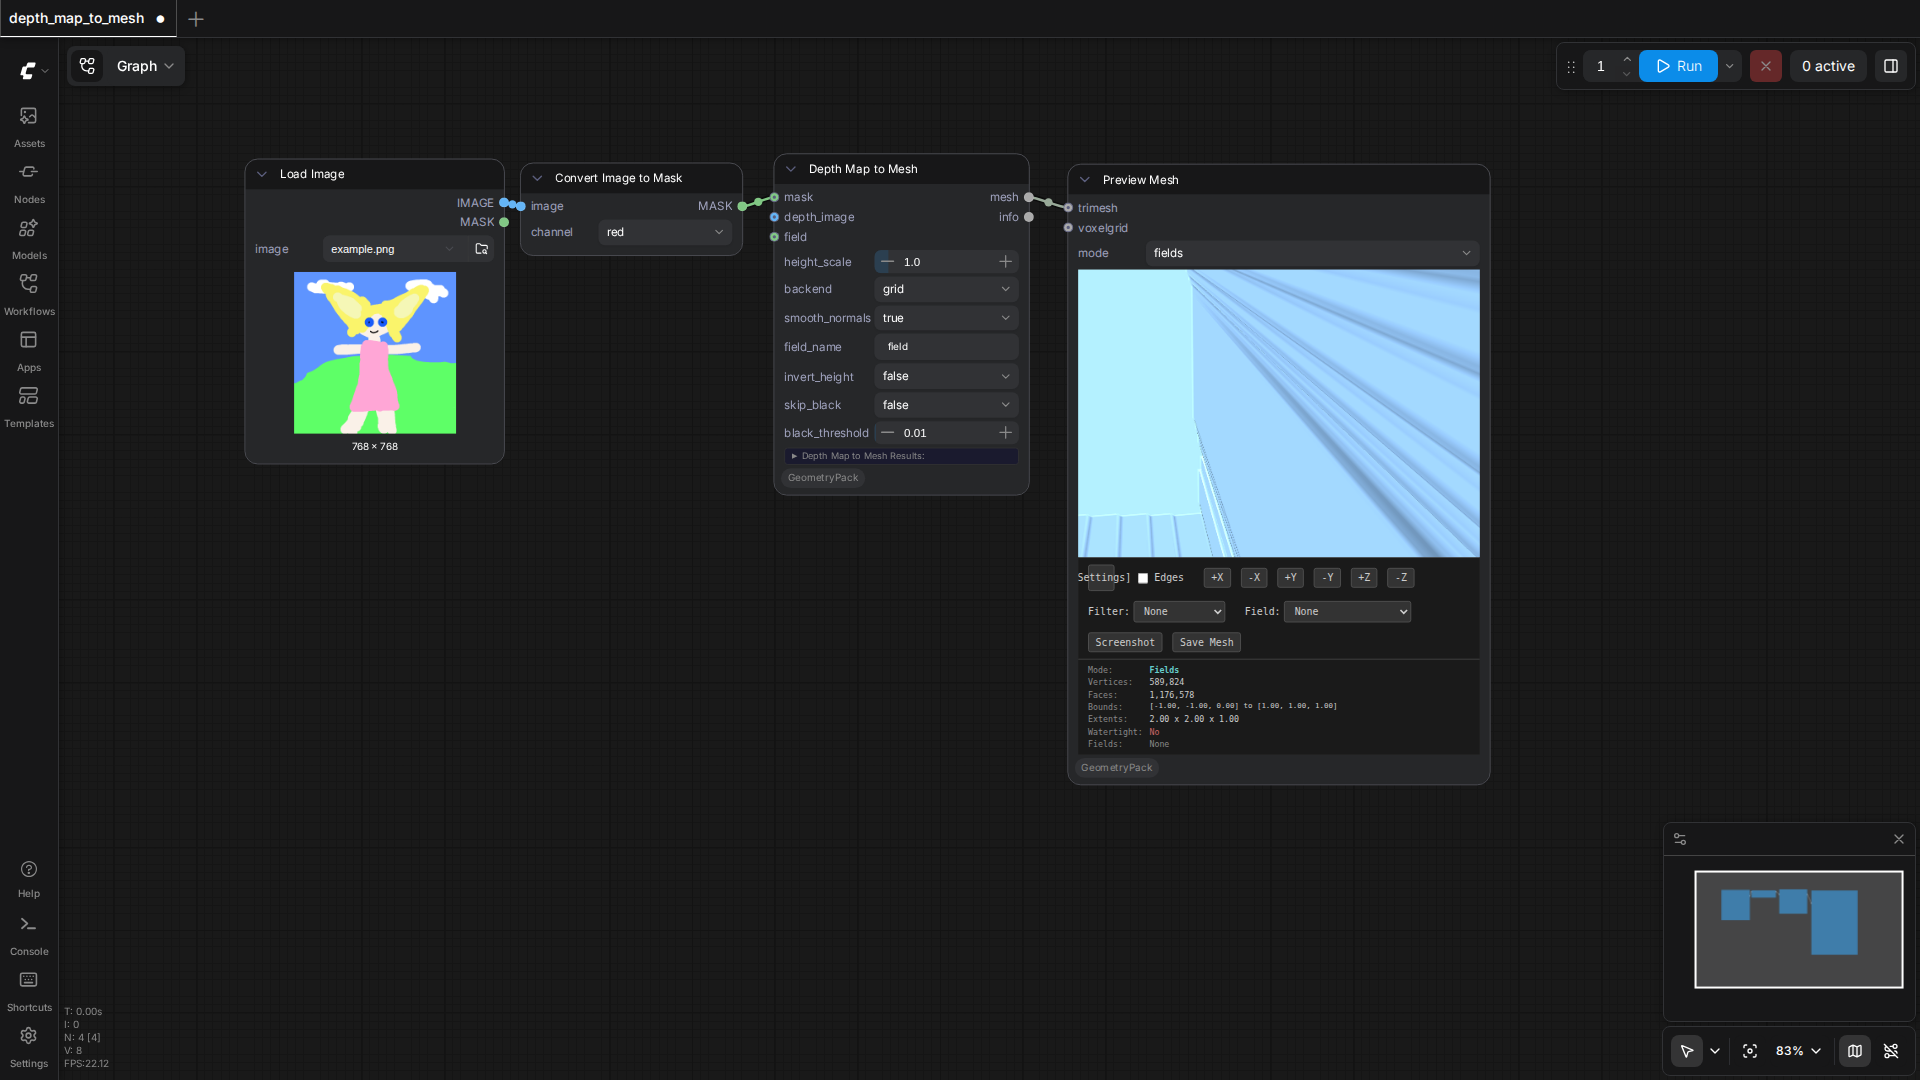Screen dimensions: 1920x1080
Task: Open the backend dropdown set to grid
Action: tap(946, 289)
